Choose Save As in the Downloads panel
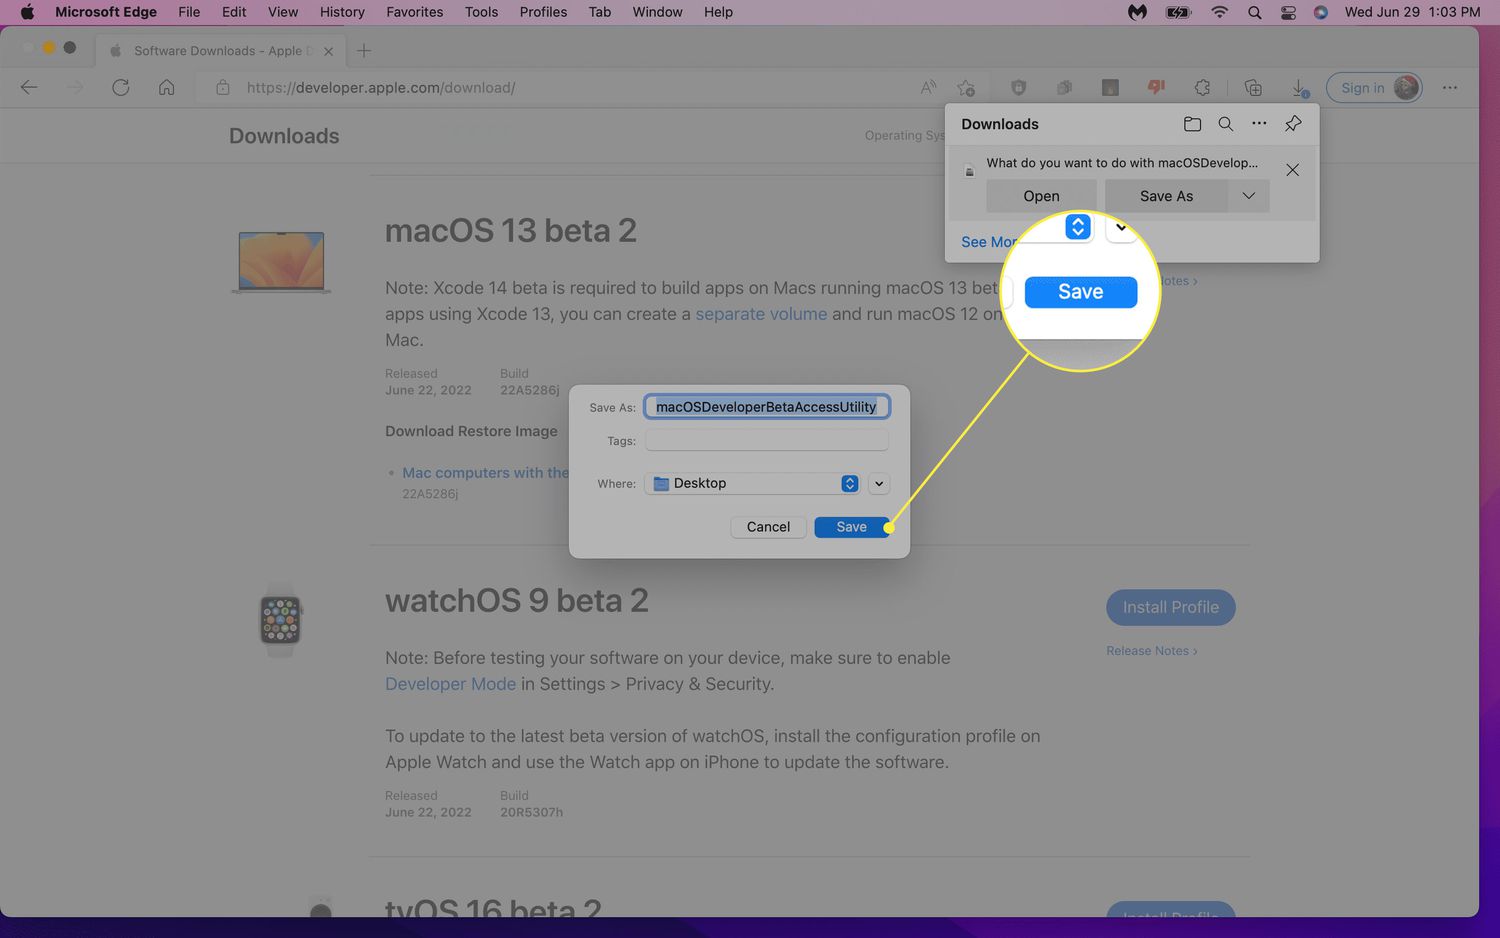The width and height of the screenshot is (1500, 938). (1166, 196)
